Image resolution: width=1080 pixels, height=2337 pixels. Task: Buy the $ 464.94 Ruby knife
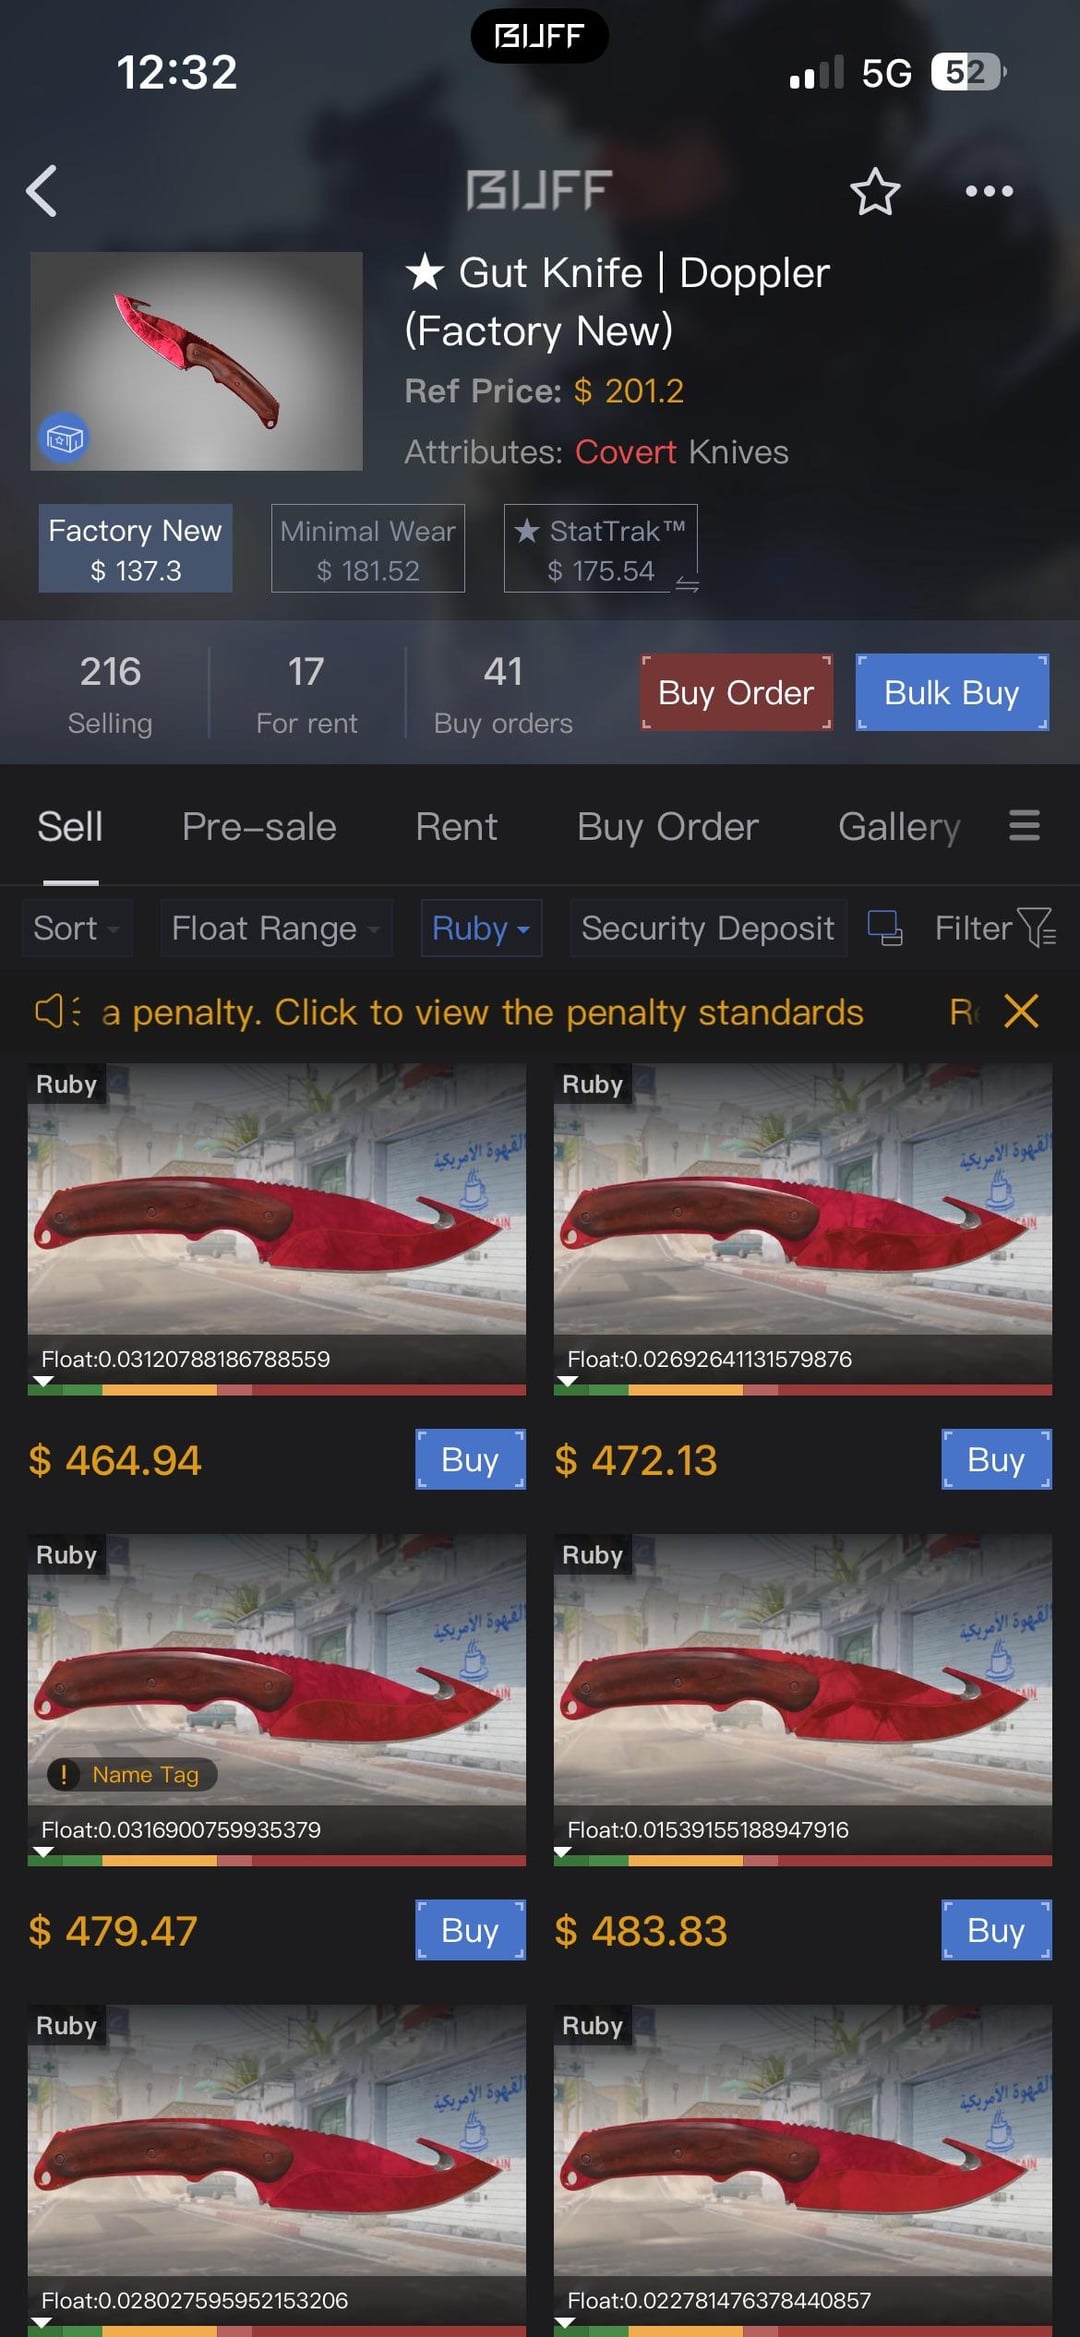click(470, 1459)
